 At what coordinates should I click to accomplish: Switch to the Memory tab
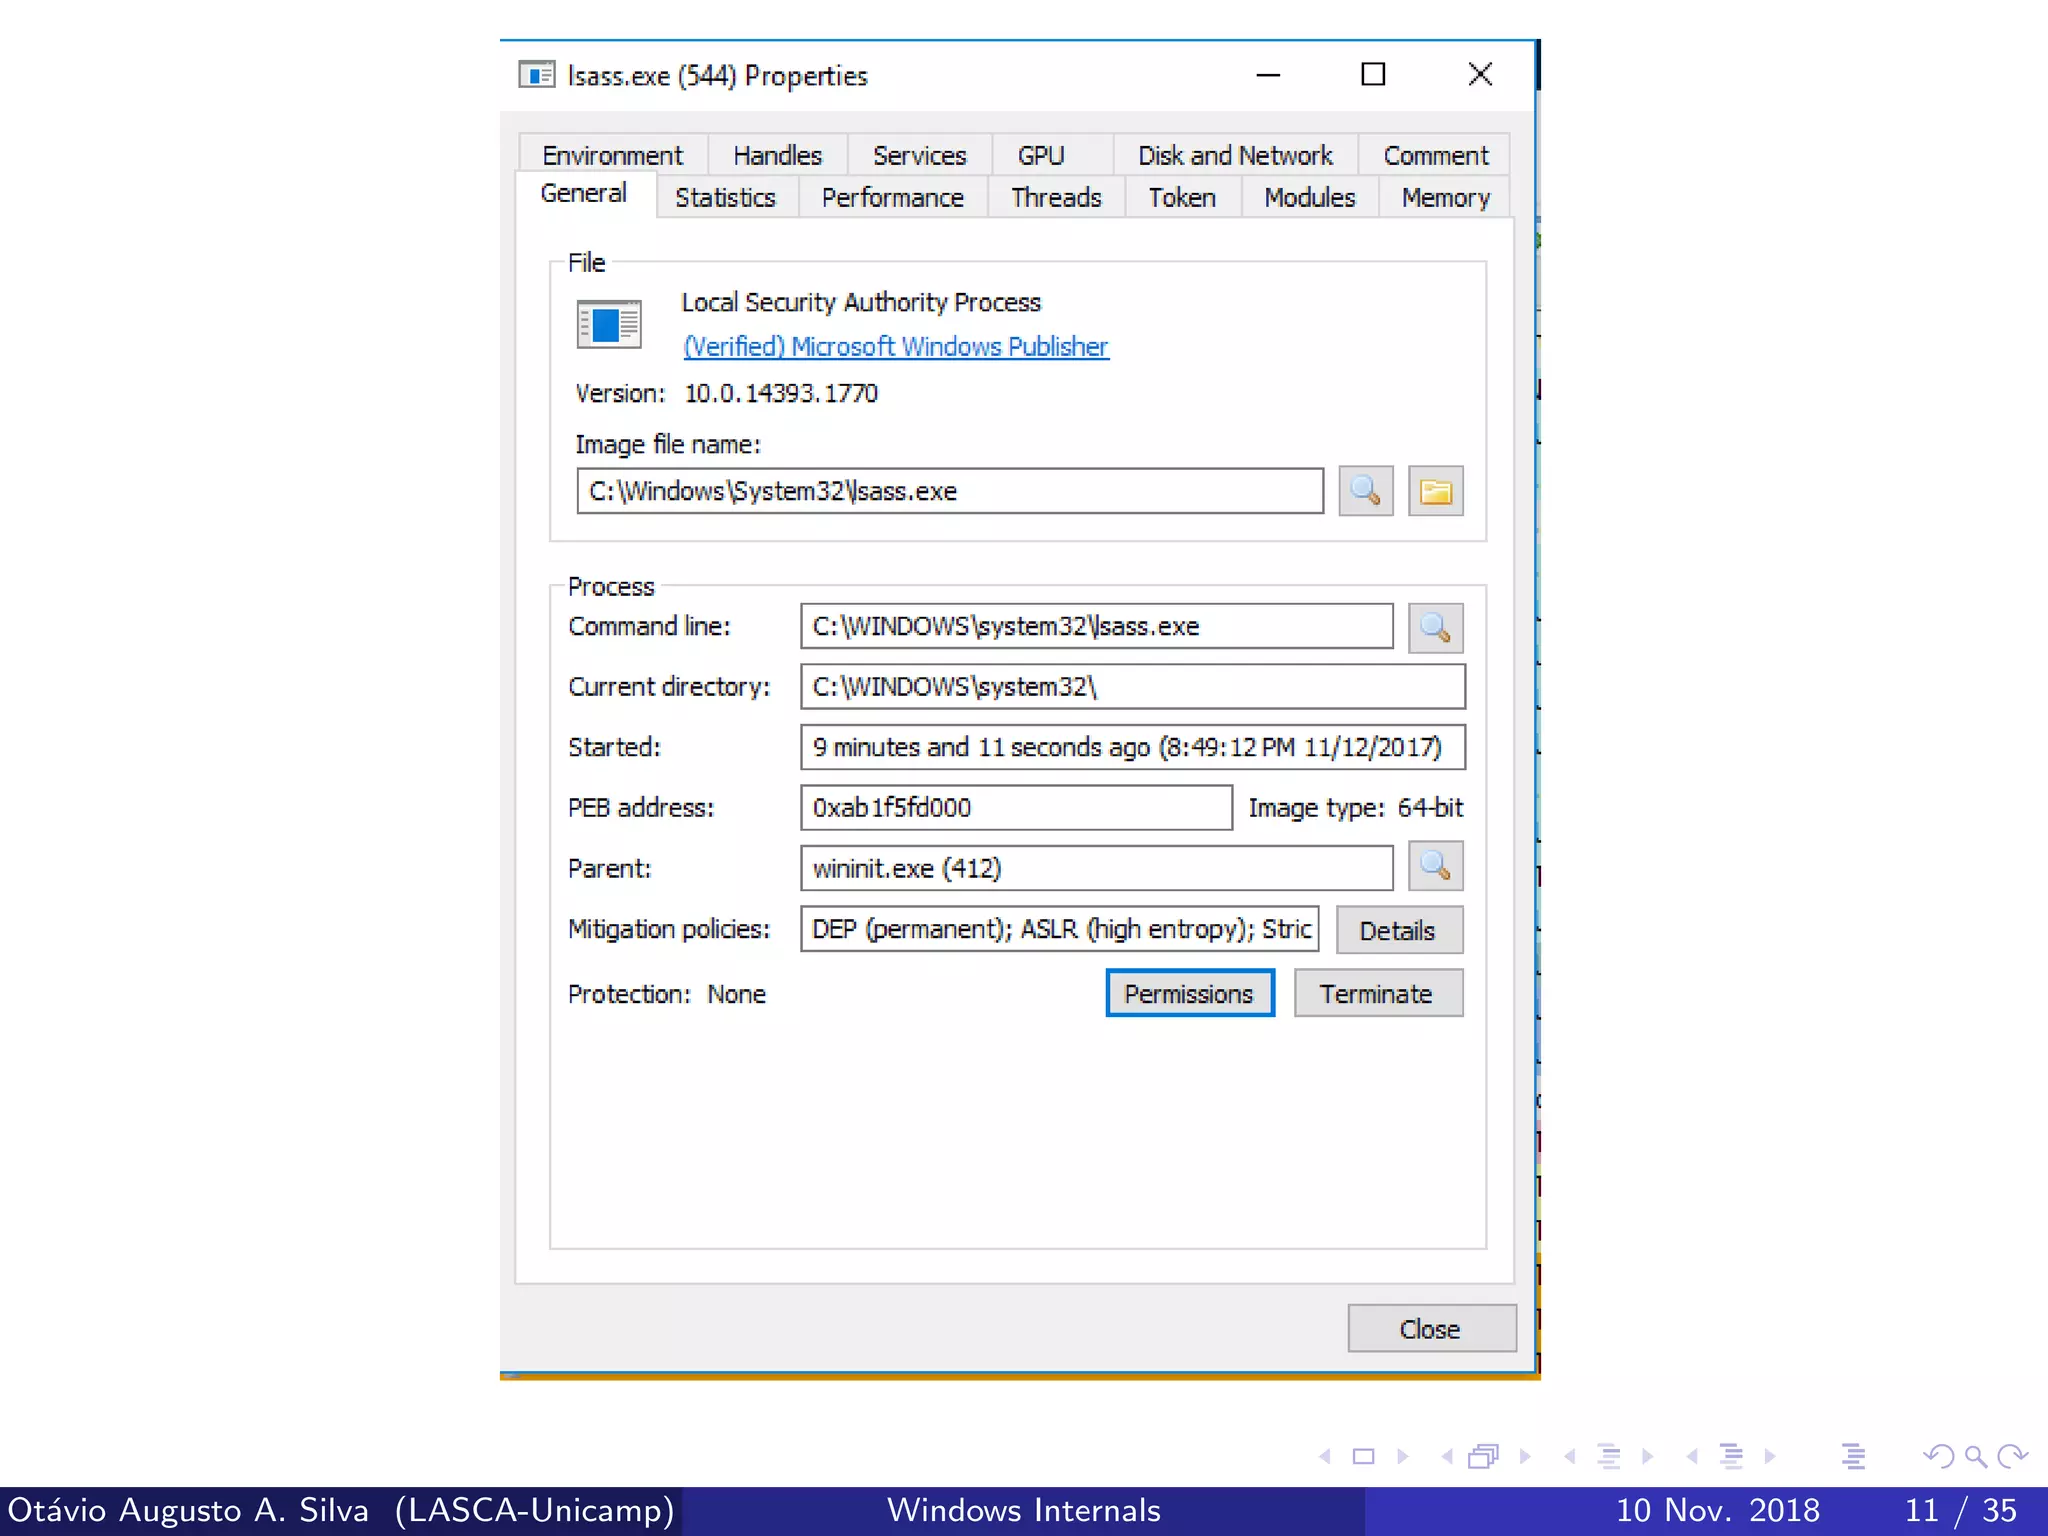[1445, 197]
